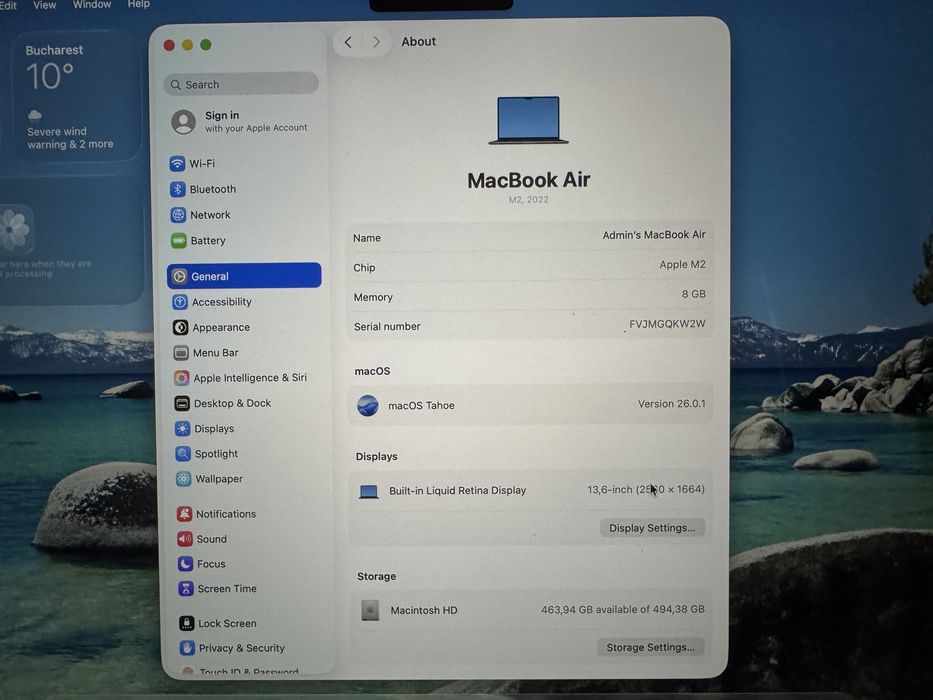Open Storage Settings button
Viewport: 933px width, 700px height.
[x=650, y=647]
